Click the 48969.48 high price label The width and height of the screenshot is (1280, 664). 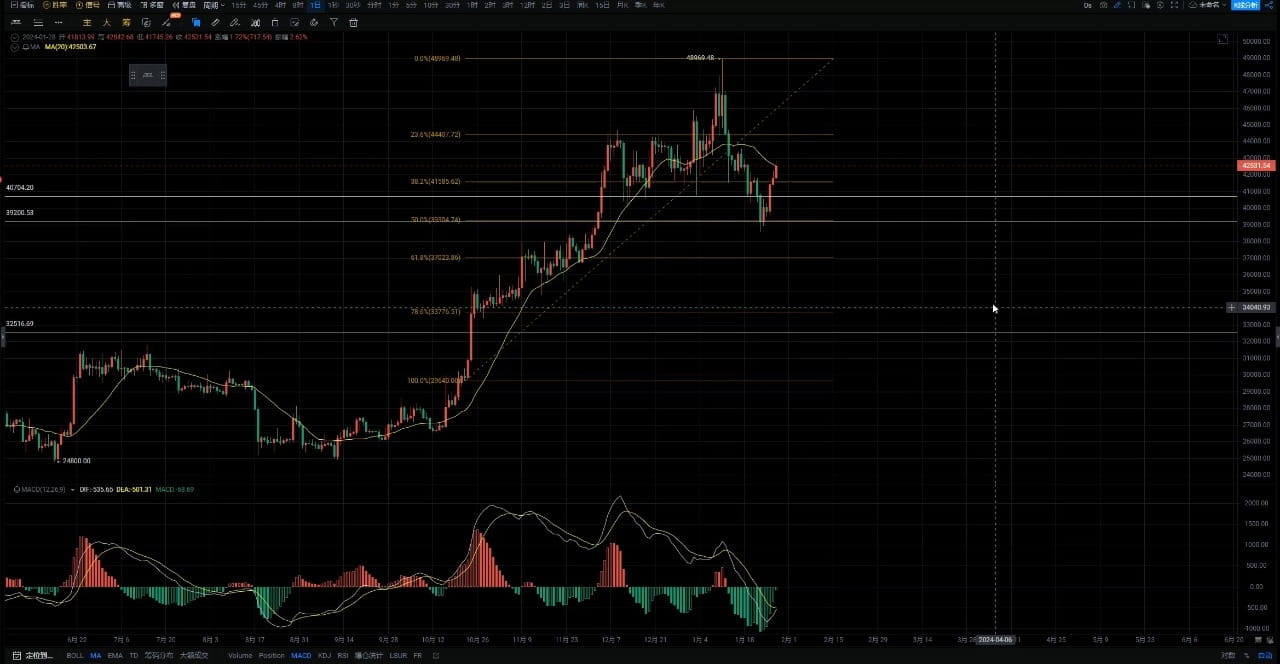pos(700,58)
